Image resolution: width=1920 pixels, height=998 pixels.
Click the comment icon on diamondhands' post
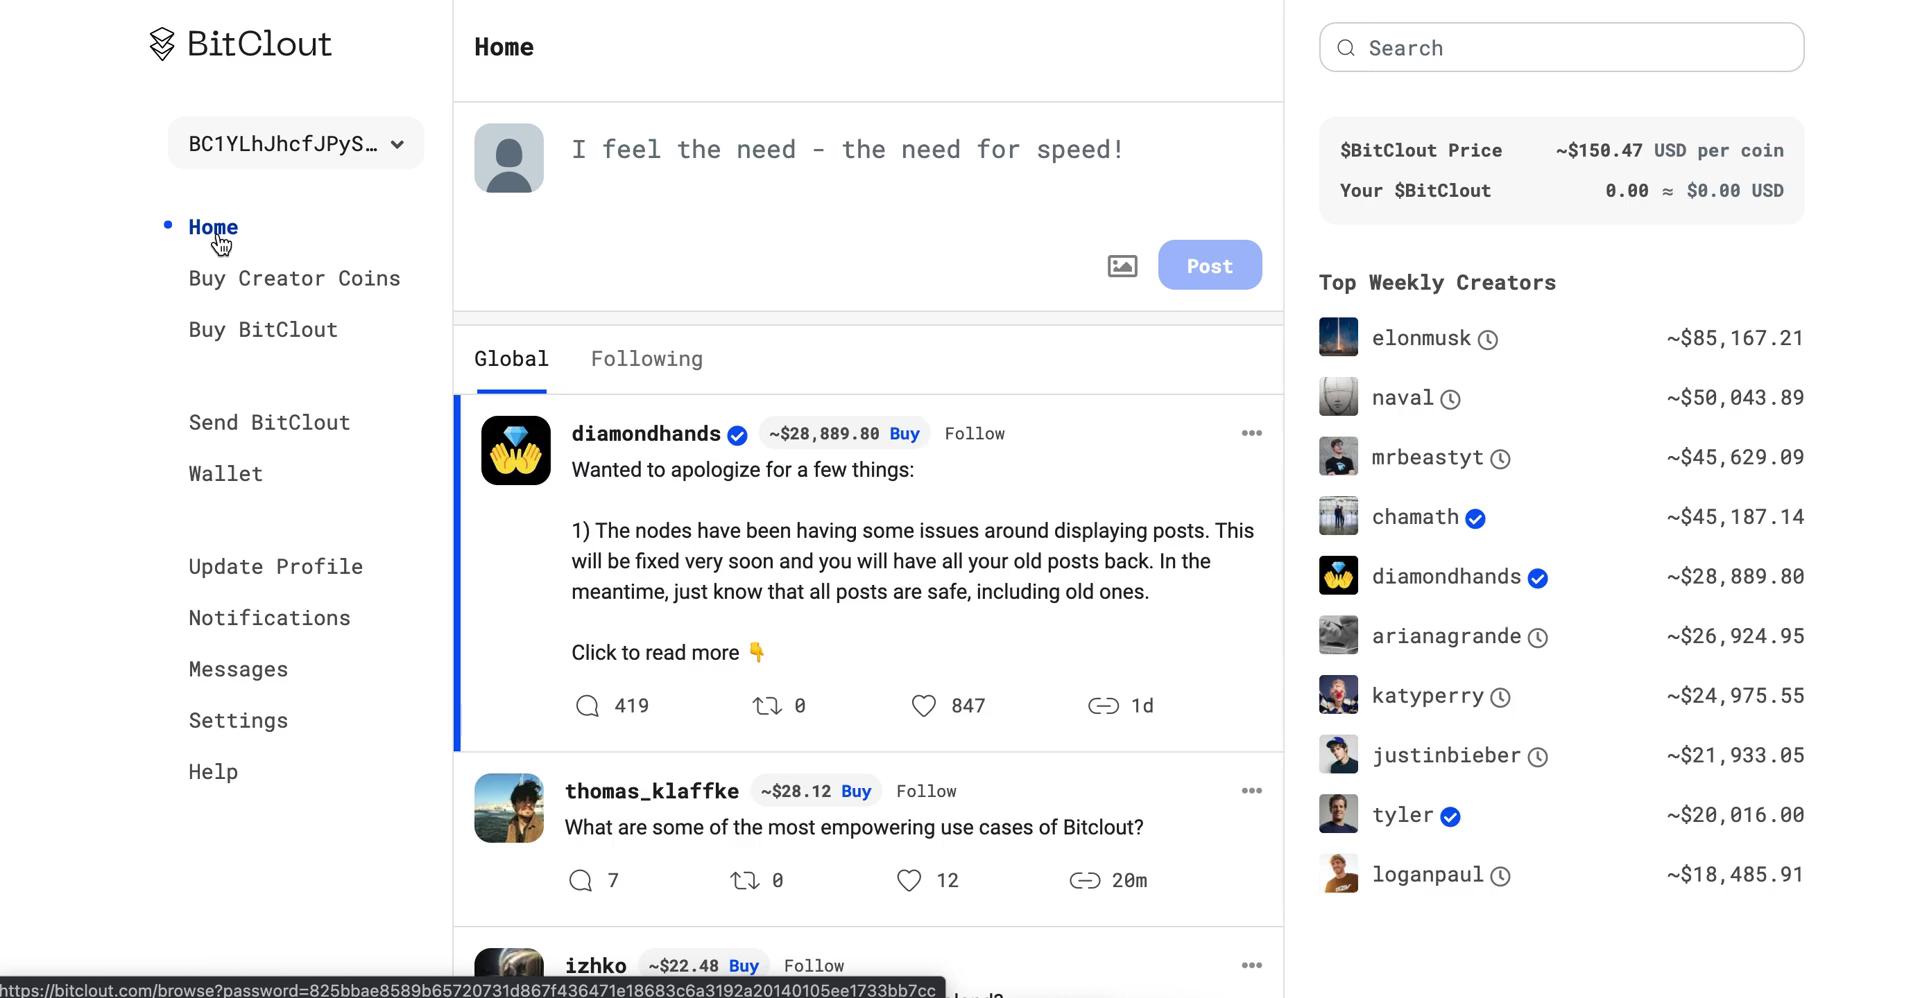[586, 705]
